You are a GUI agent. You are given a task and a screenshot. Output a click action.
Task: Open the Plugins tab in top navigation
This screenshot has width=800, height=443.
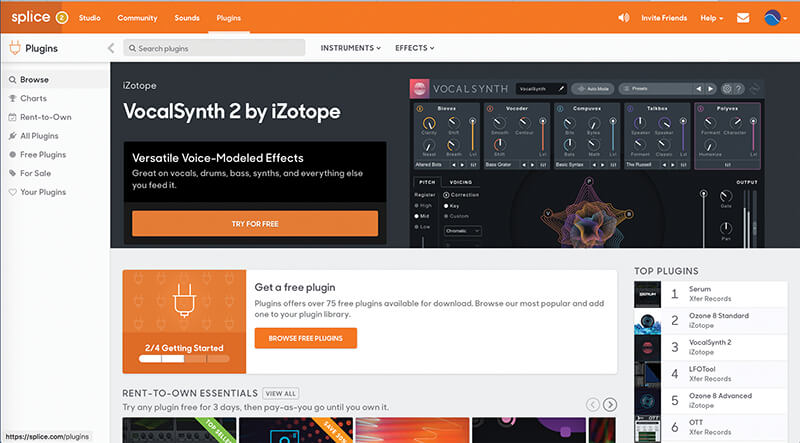(x=229, y=18)
